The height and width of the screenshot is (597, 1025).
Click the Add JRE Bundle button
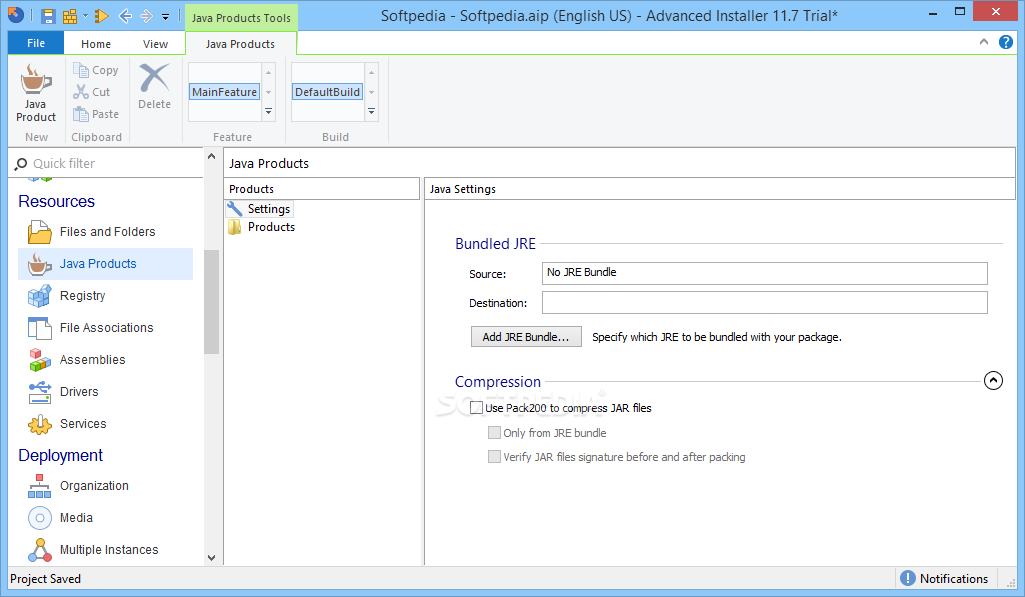[526, 337]
